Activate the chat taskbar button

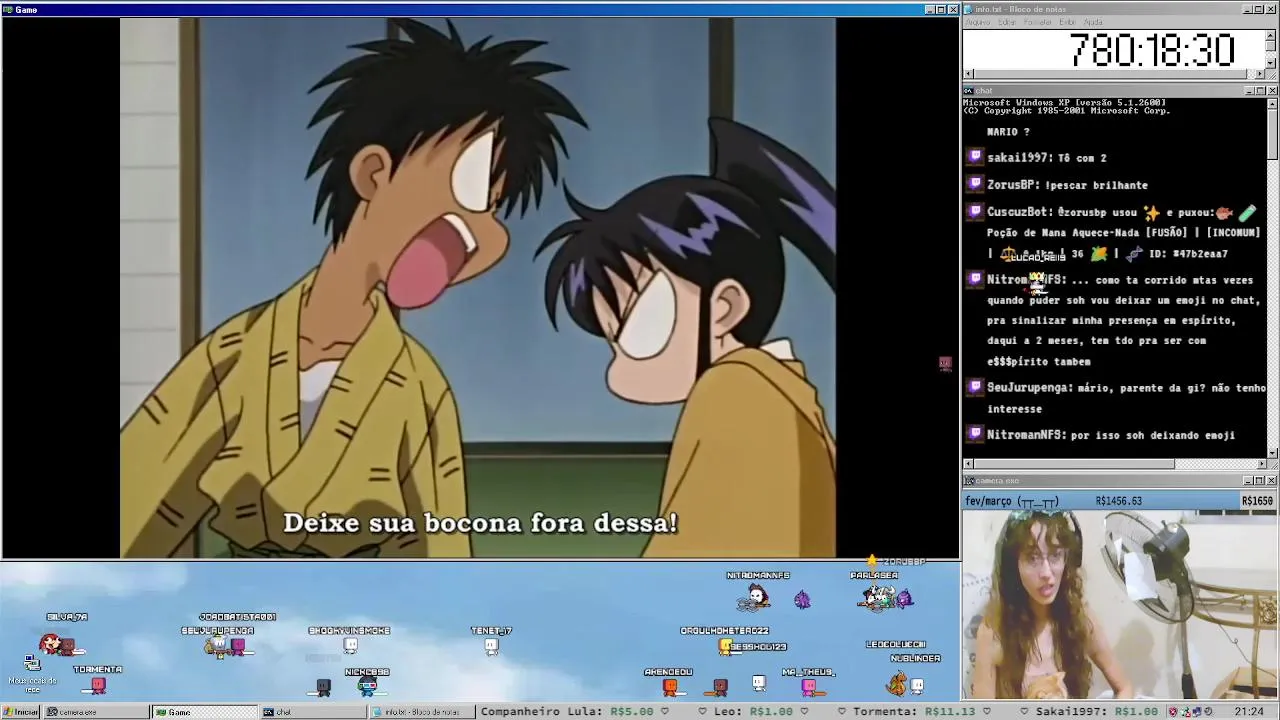(312, 712)
